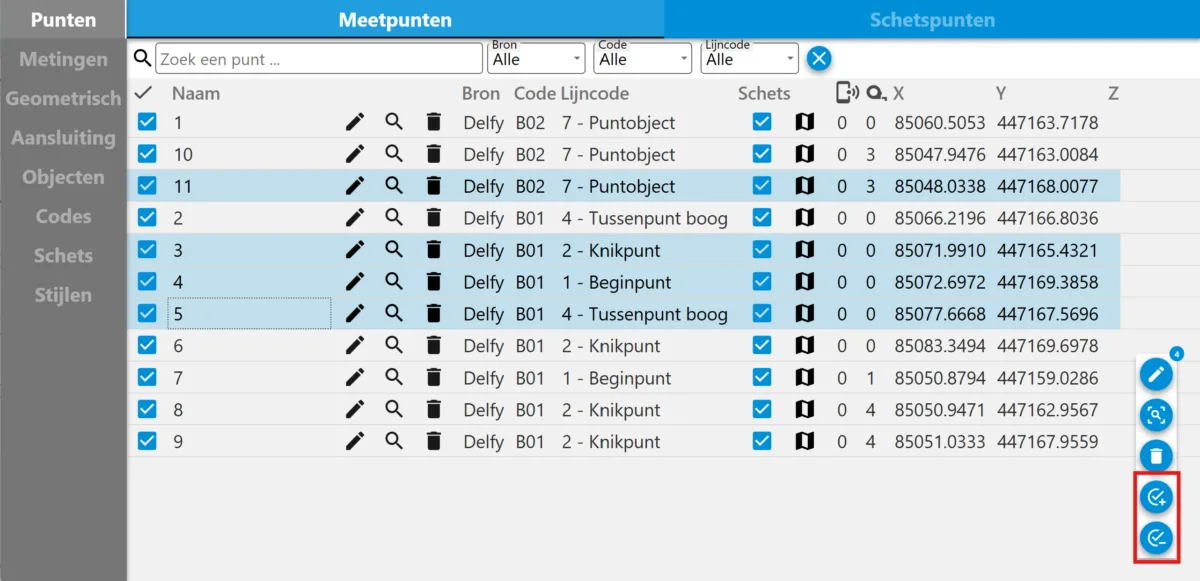Click the floating delete trash button
This screenshot has height=581, width=1200.
coord(1156,455)
